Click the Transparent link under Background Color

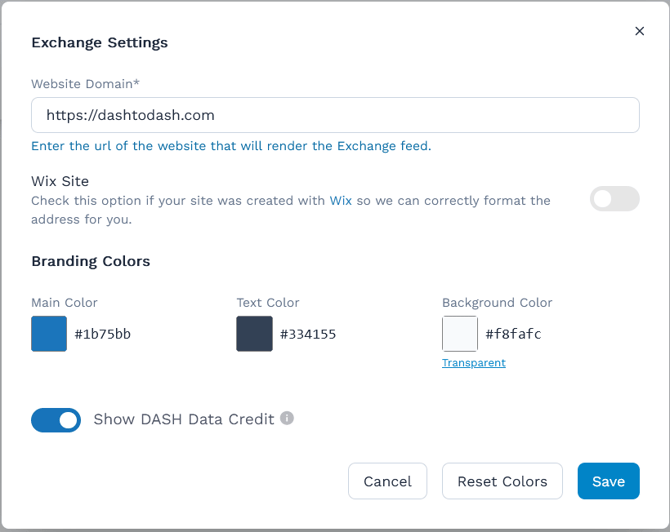[x=474, y=363]
